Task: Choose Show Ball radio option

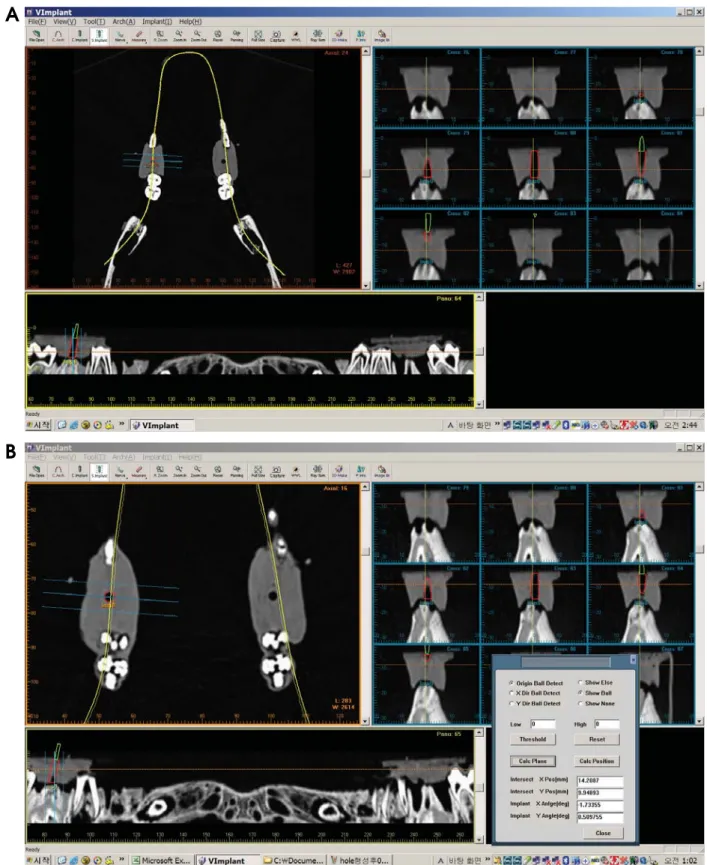Action: tap(594, 693)
